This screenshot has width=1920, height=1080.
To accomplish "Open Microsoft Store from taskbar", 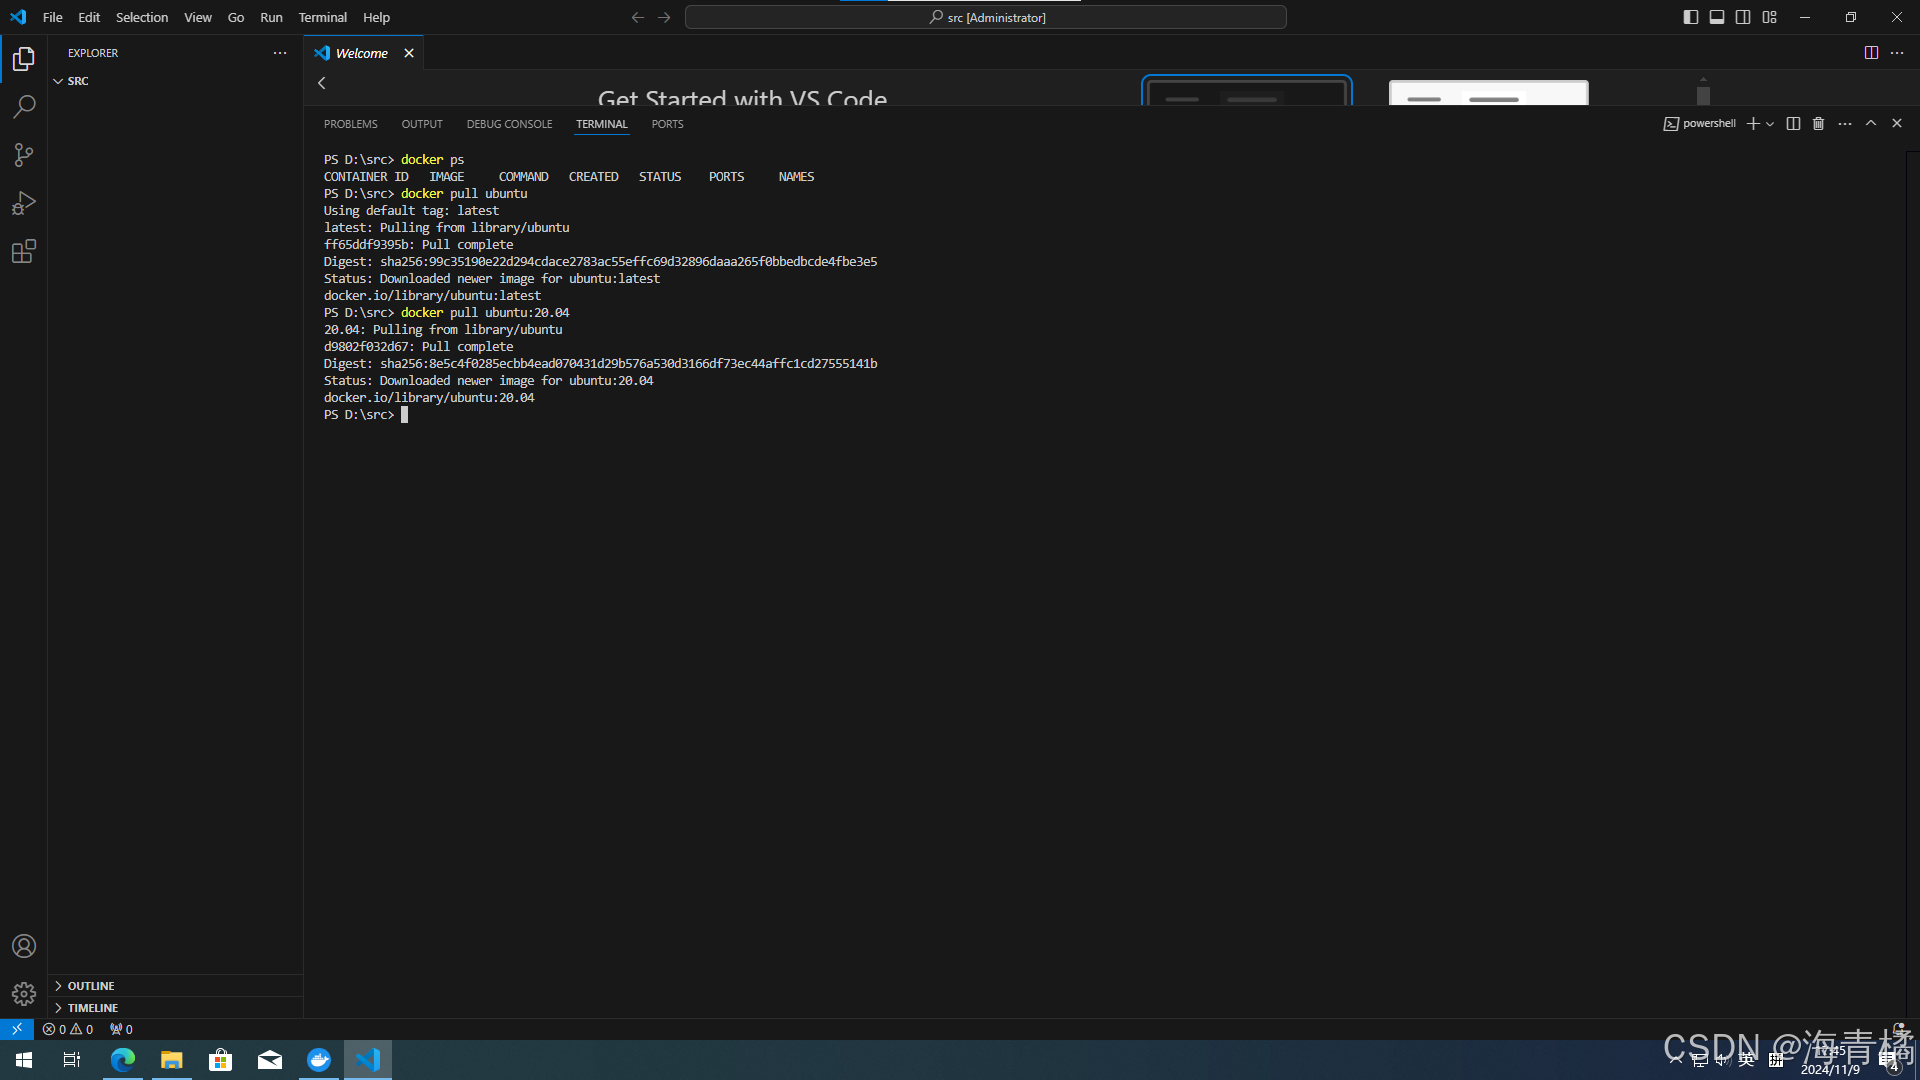I will 221,1060.
